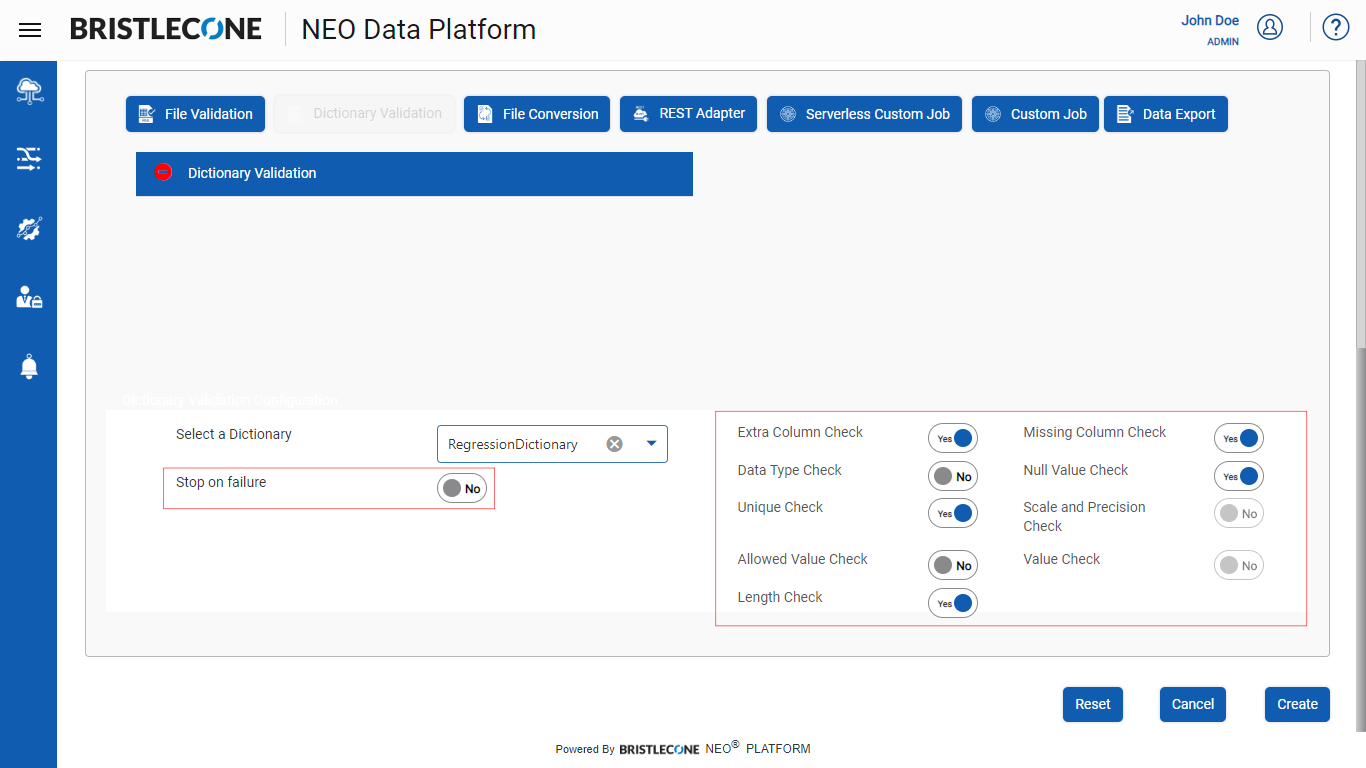Click the Create button
1366x768 pixels.
pyautogui.click(x=1297, y=704)
